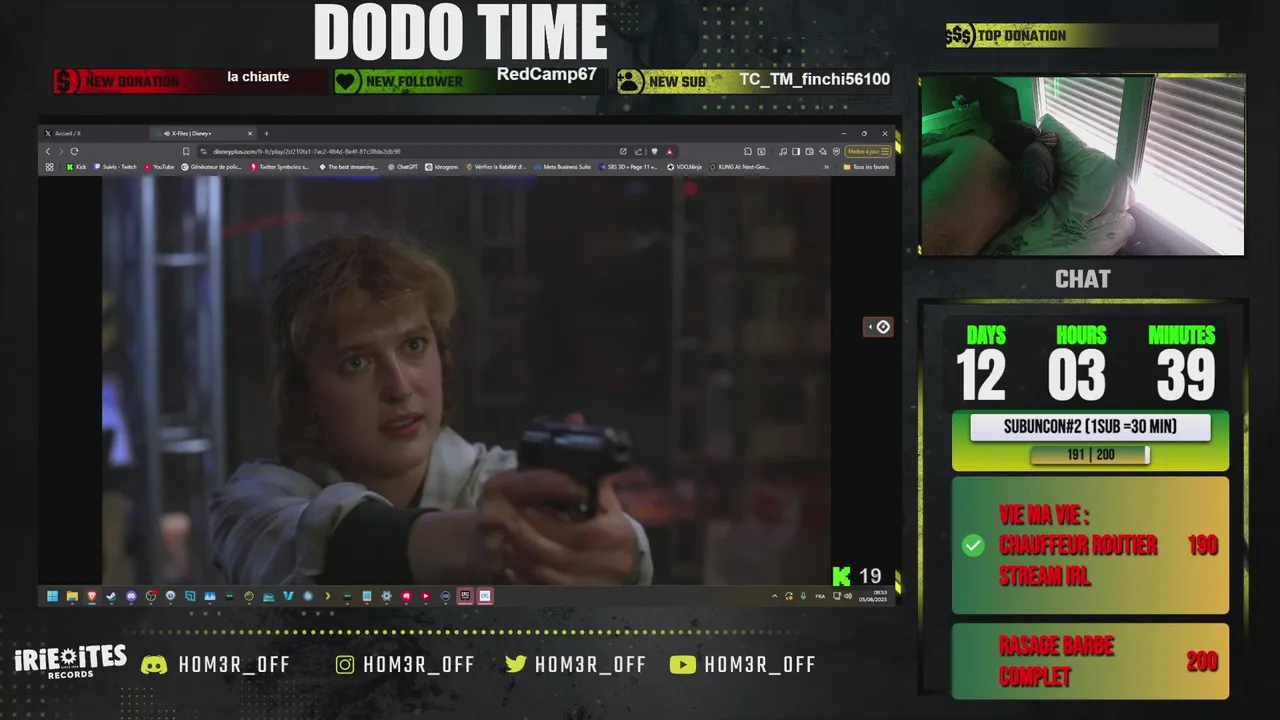The height and width of the screenshot is (720, 1280).
Task: Open the KLING AI bookmark
Action: pos(740,167)
